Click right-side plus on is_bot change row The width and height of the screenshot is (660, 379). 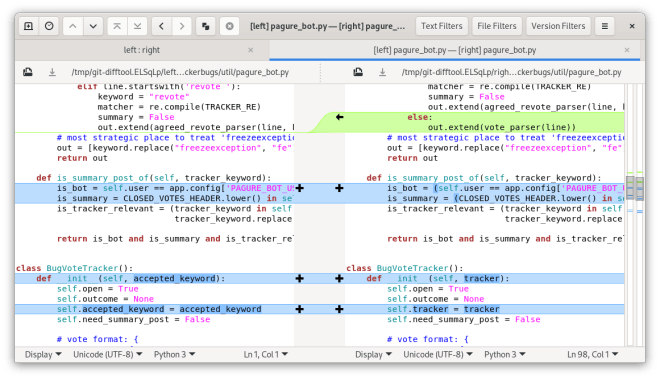[x=340, y=188]
